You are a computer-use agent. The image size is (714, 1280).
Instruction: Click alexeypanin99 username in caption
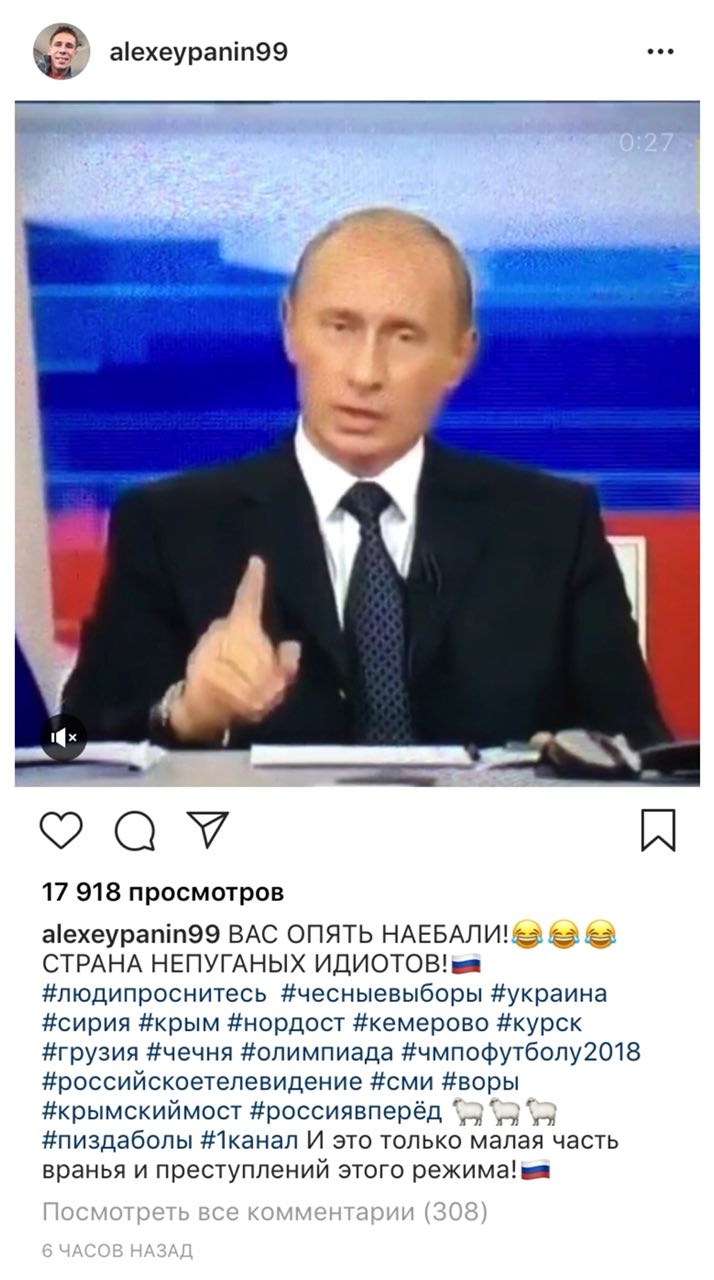132,937
